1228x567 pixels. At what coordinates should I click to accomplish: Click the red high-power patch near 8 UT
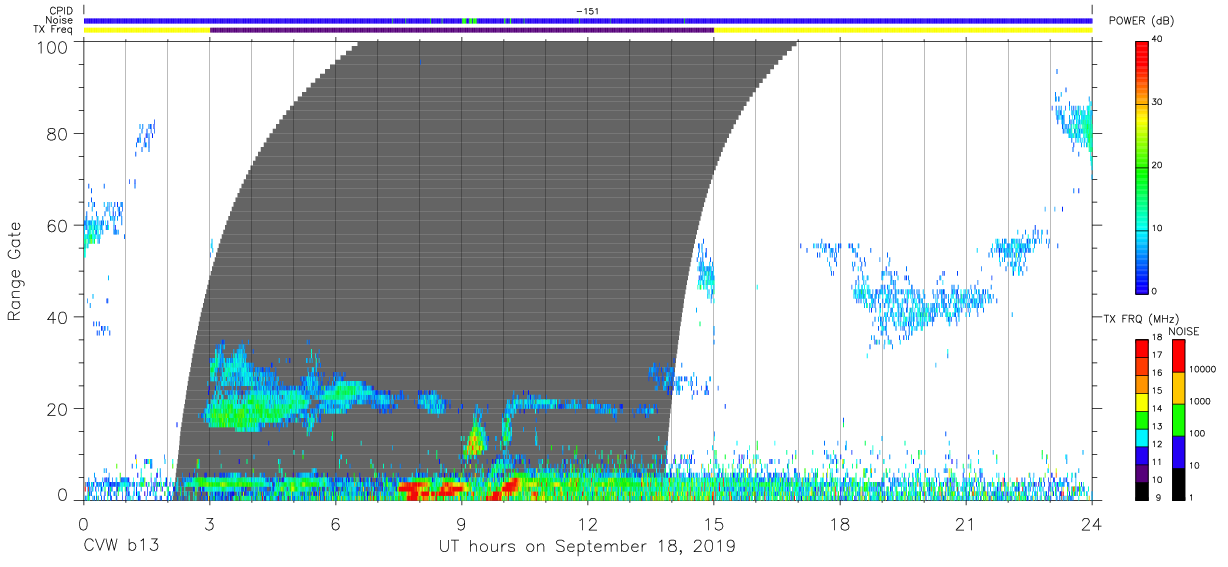(x=432, y=489)
